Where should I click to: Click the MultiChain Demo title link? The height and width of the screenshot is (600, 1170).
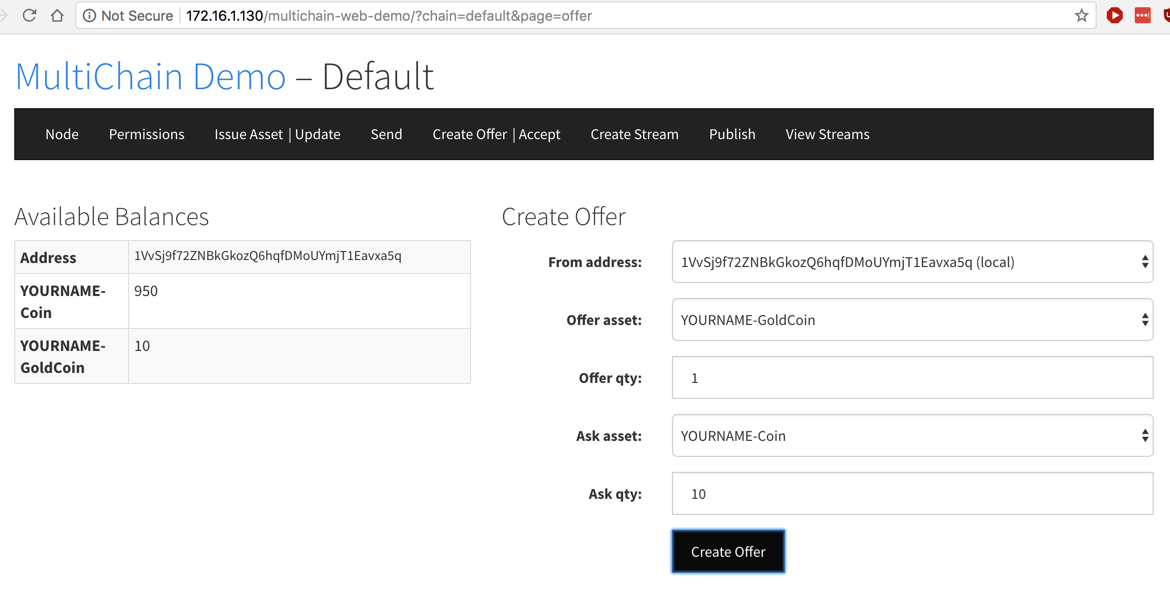(150, 77)
